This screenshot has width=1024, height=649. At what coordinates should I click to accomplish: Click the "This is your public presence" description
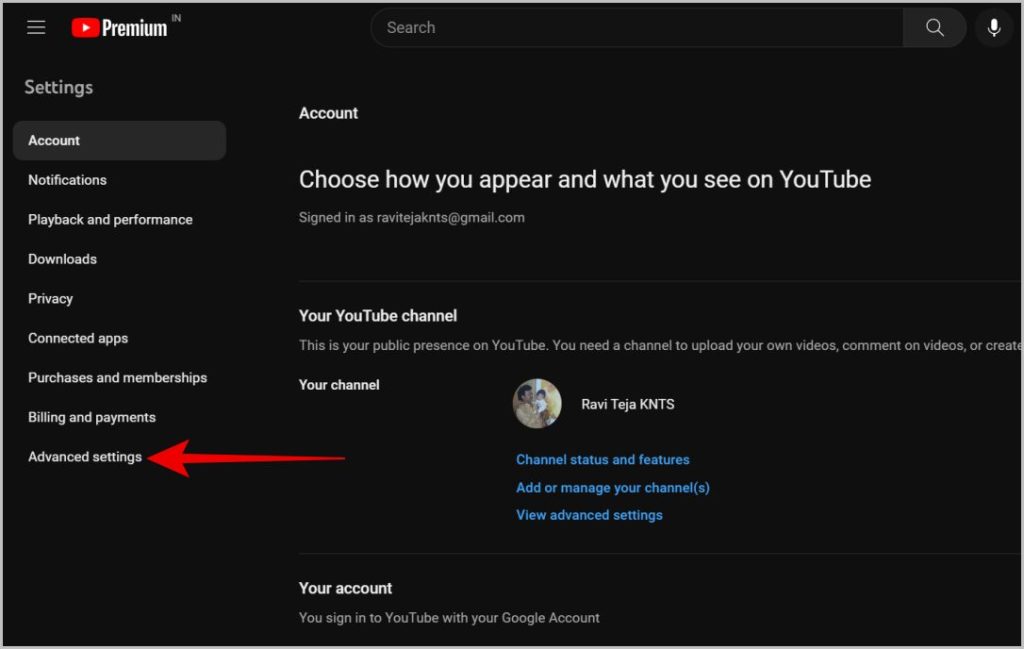tap(660, 345)
